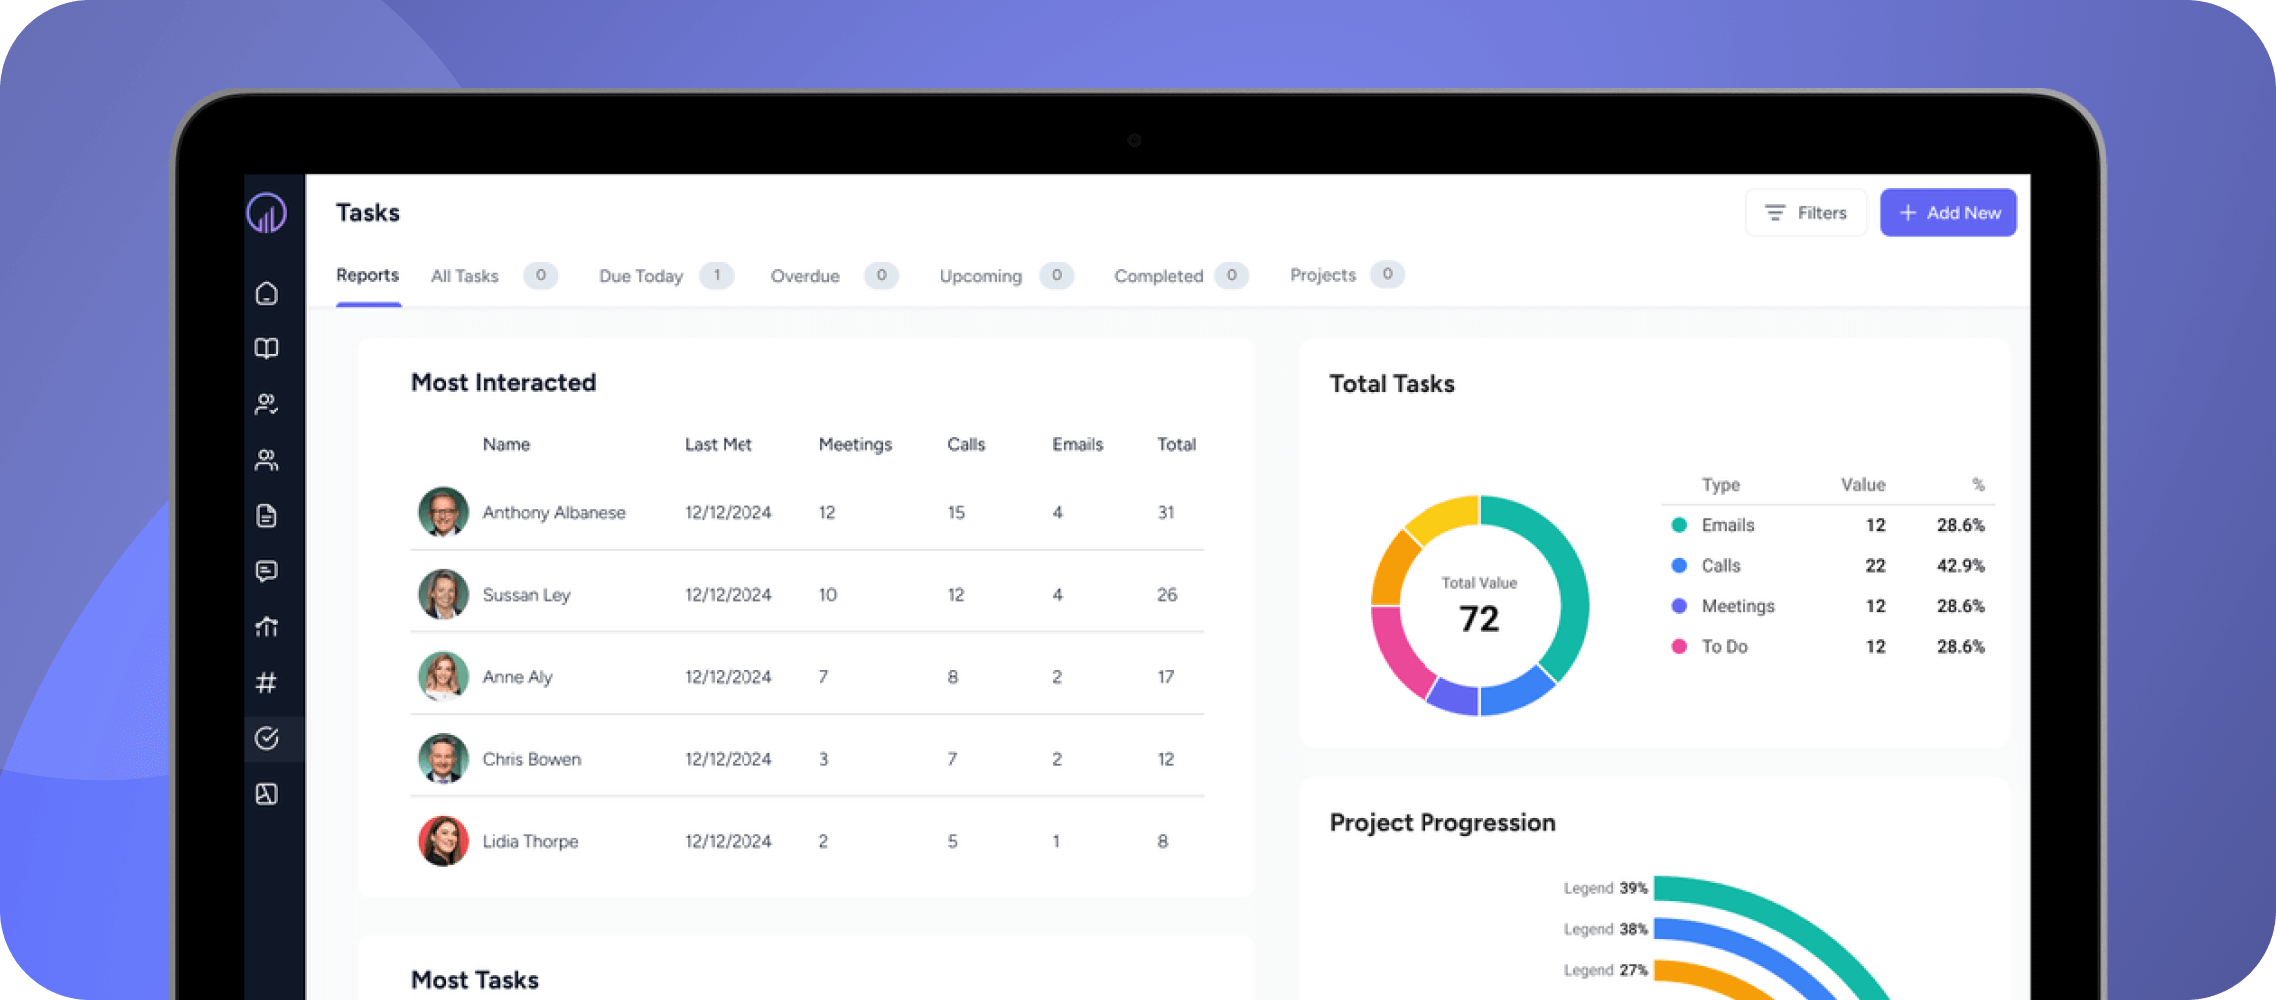This screenshot has height=1000, width=2276.
Task: Switch to the All Tasks tab
Action: click(494, 276)
